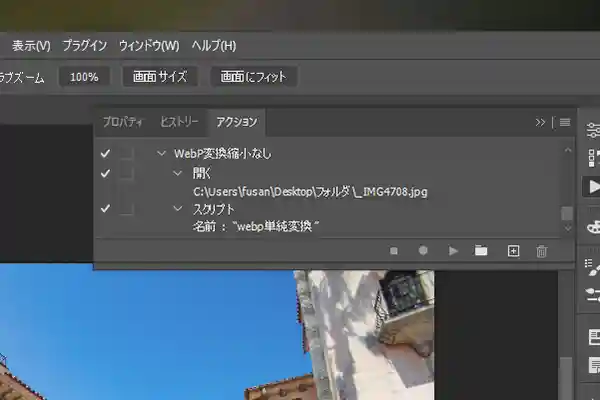Collapse the 開く step details
Viewport: 600px width, 400px height.
(x=177, y=174)
